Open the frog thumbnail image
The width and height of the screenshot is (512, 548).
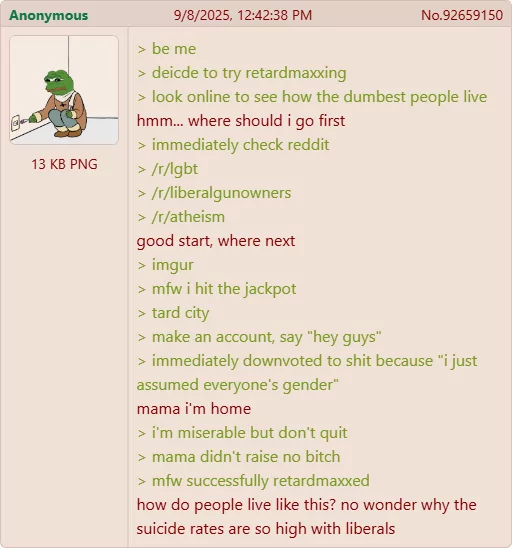click(64, 90)
